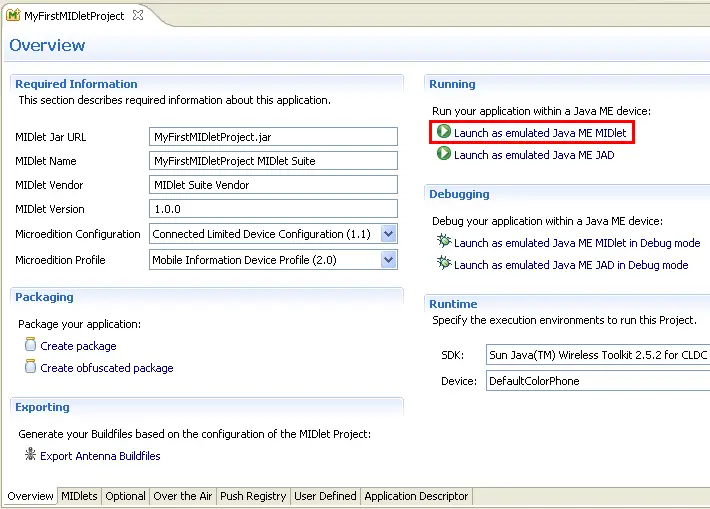Click the debug bug icon for JAD debug mode

click(x=443, y=264)
